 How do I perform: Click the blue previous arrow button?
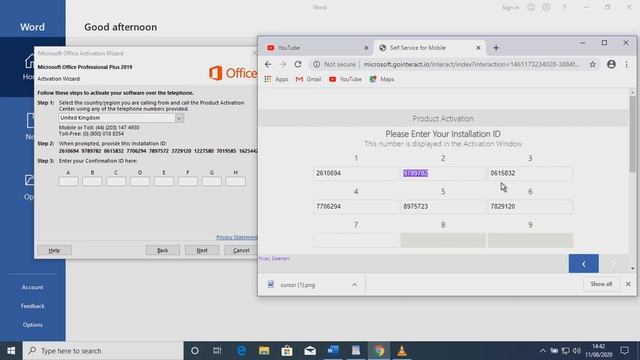click(584, 264)
